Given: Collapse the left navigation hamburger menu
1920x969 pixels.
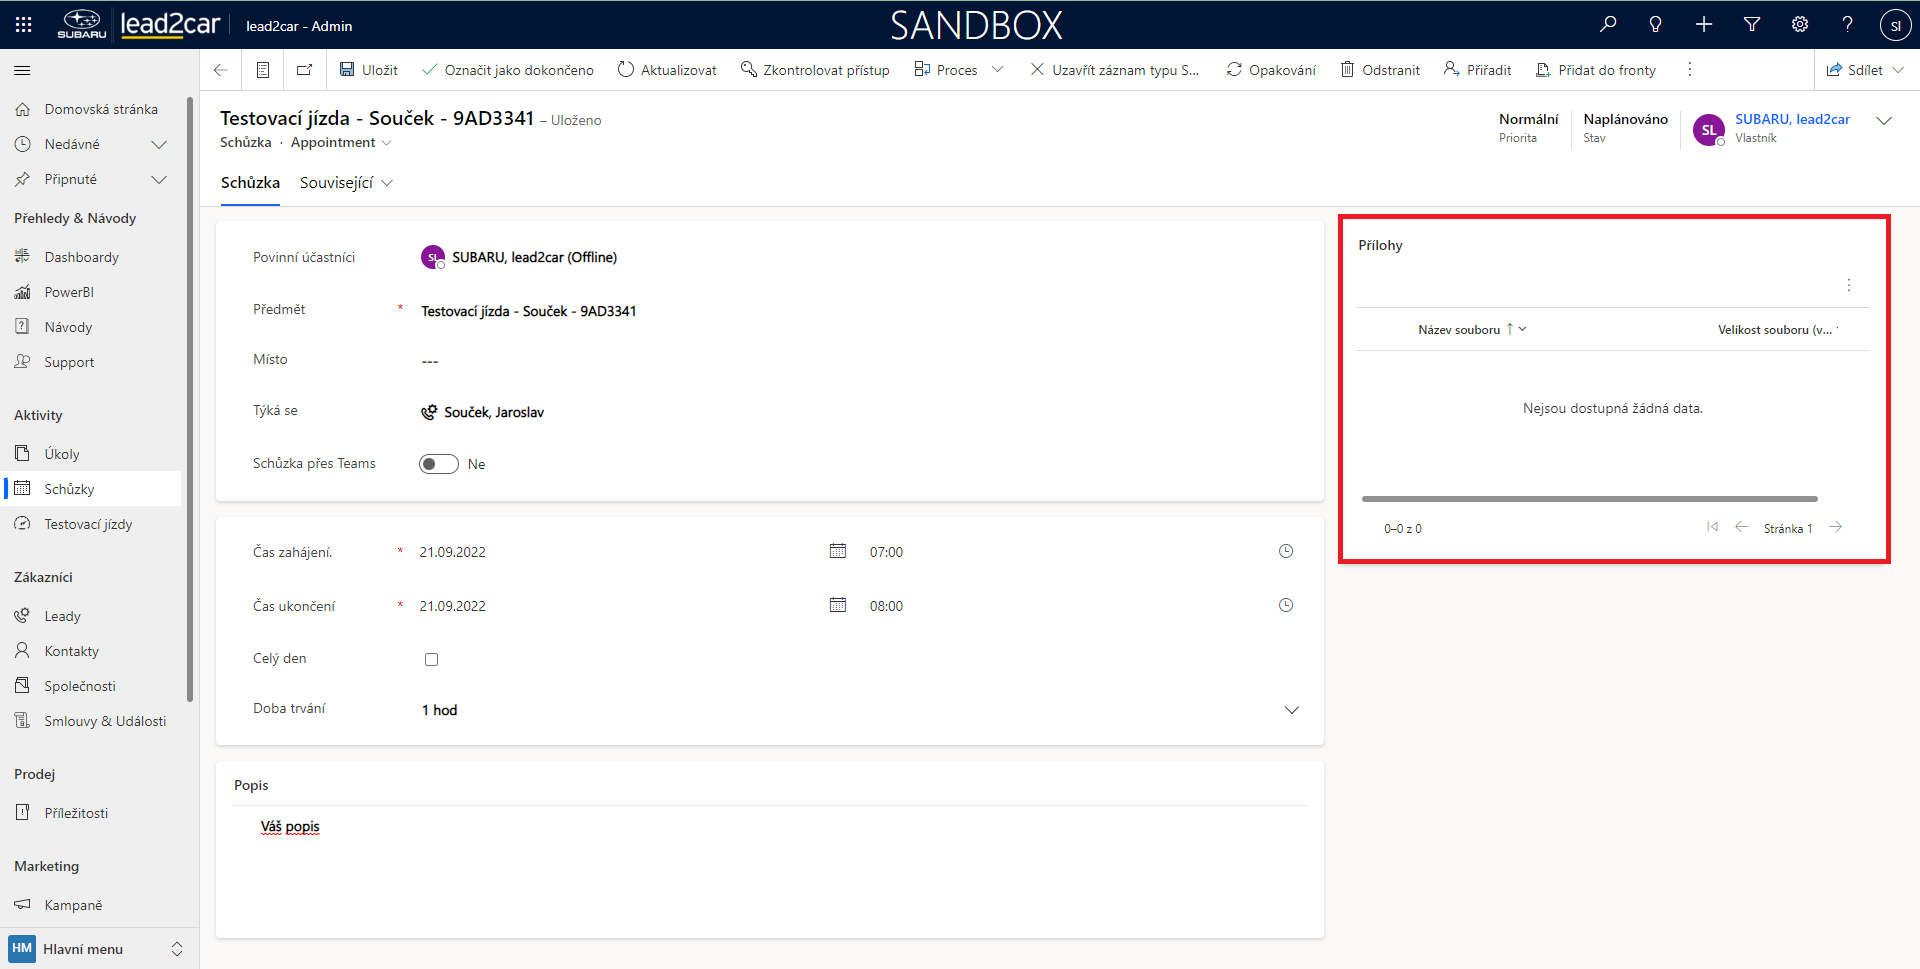Looking at the screenshot, I should point(22,70).
